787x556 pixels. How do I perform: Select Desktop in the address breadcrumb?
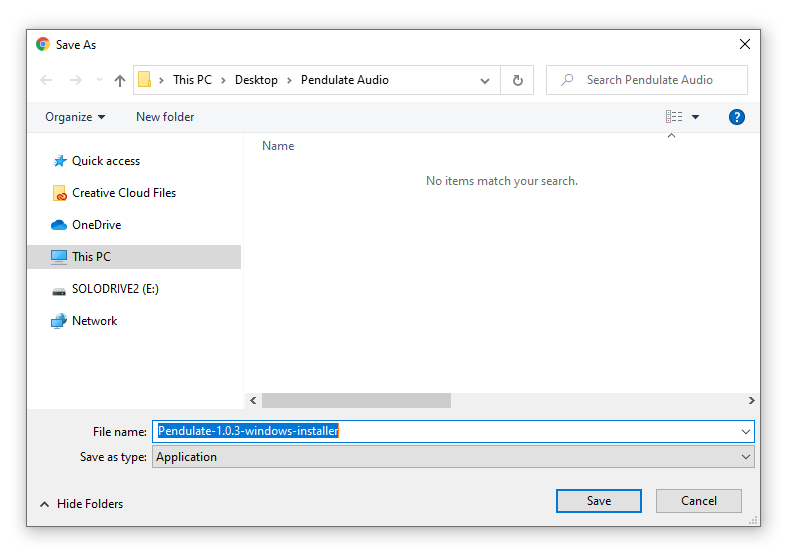(x=256, y=80)
